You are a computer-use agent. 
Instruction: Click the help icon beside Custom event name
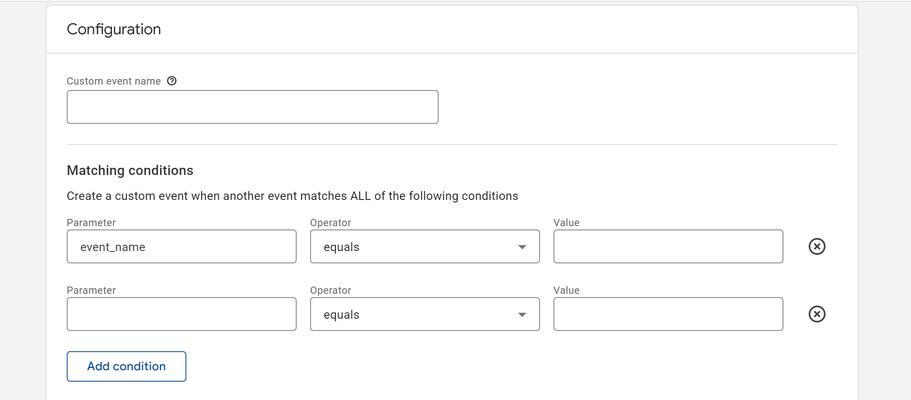coord(171,81)
